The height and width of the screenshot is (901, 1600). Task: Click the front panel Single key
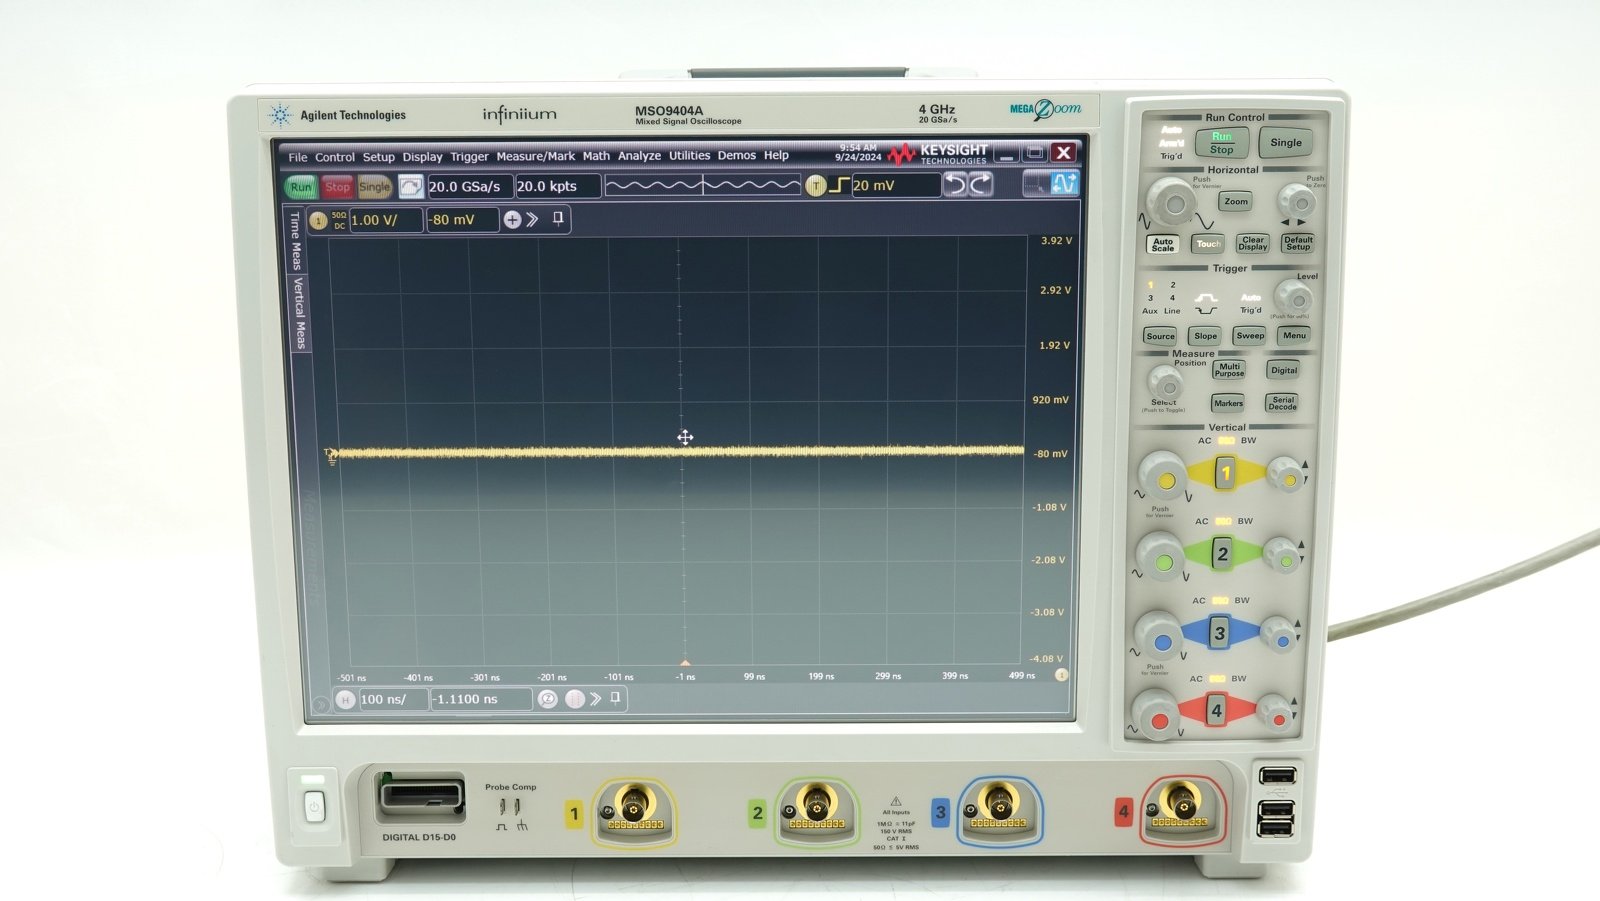coord(1286,142)
